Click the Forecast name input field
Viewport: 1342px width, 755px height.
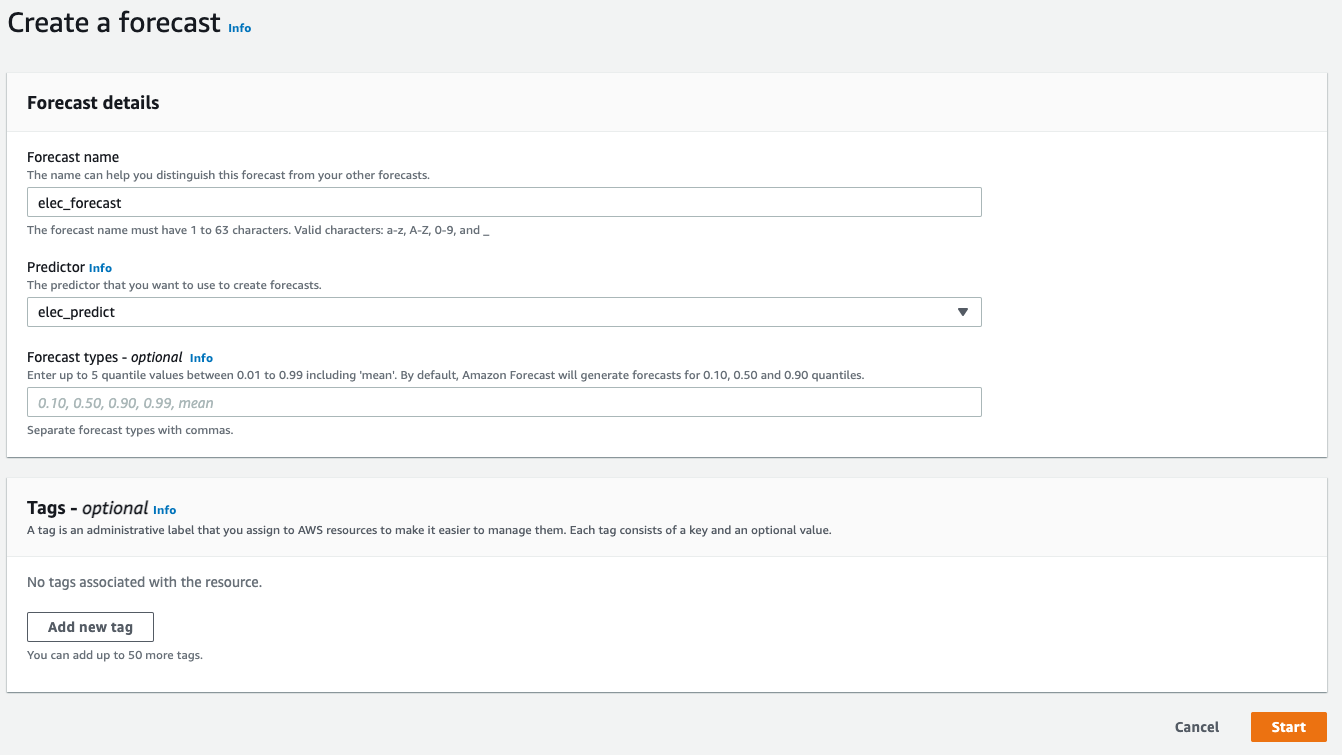point(504,203)
